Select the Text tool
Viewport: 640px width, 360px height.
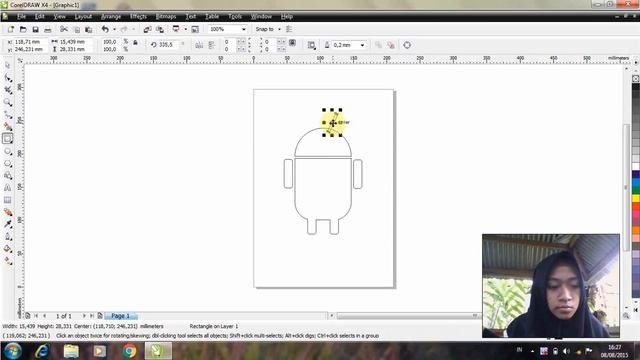pos(7,188)
